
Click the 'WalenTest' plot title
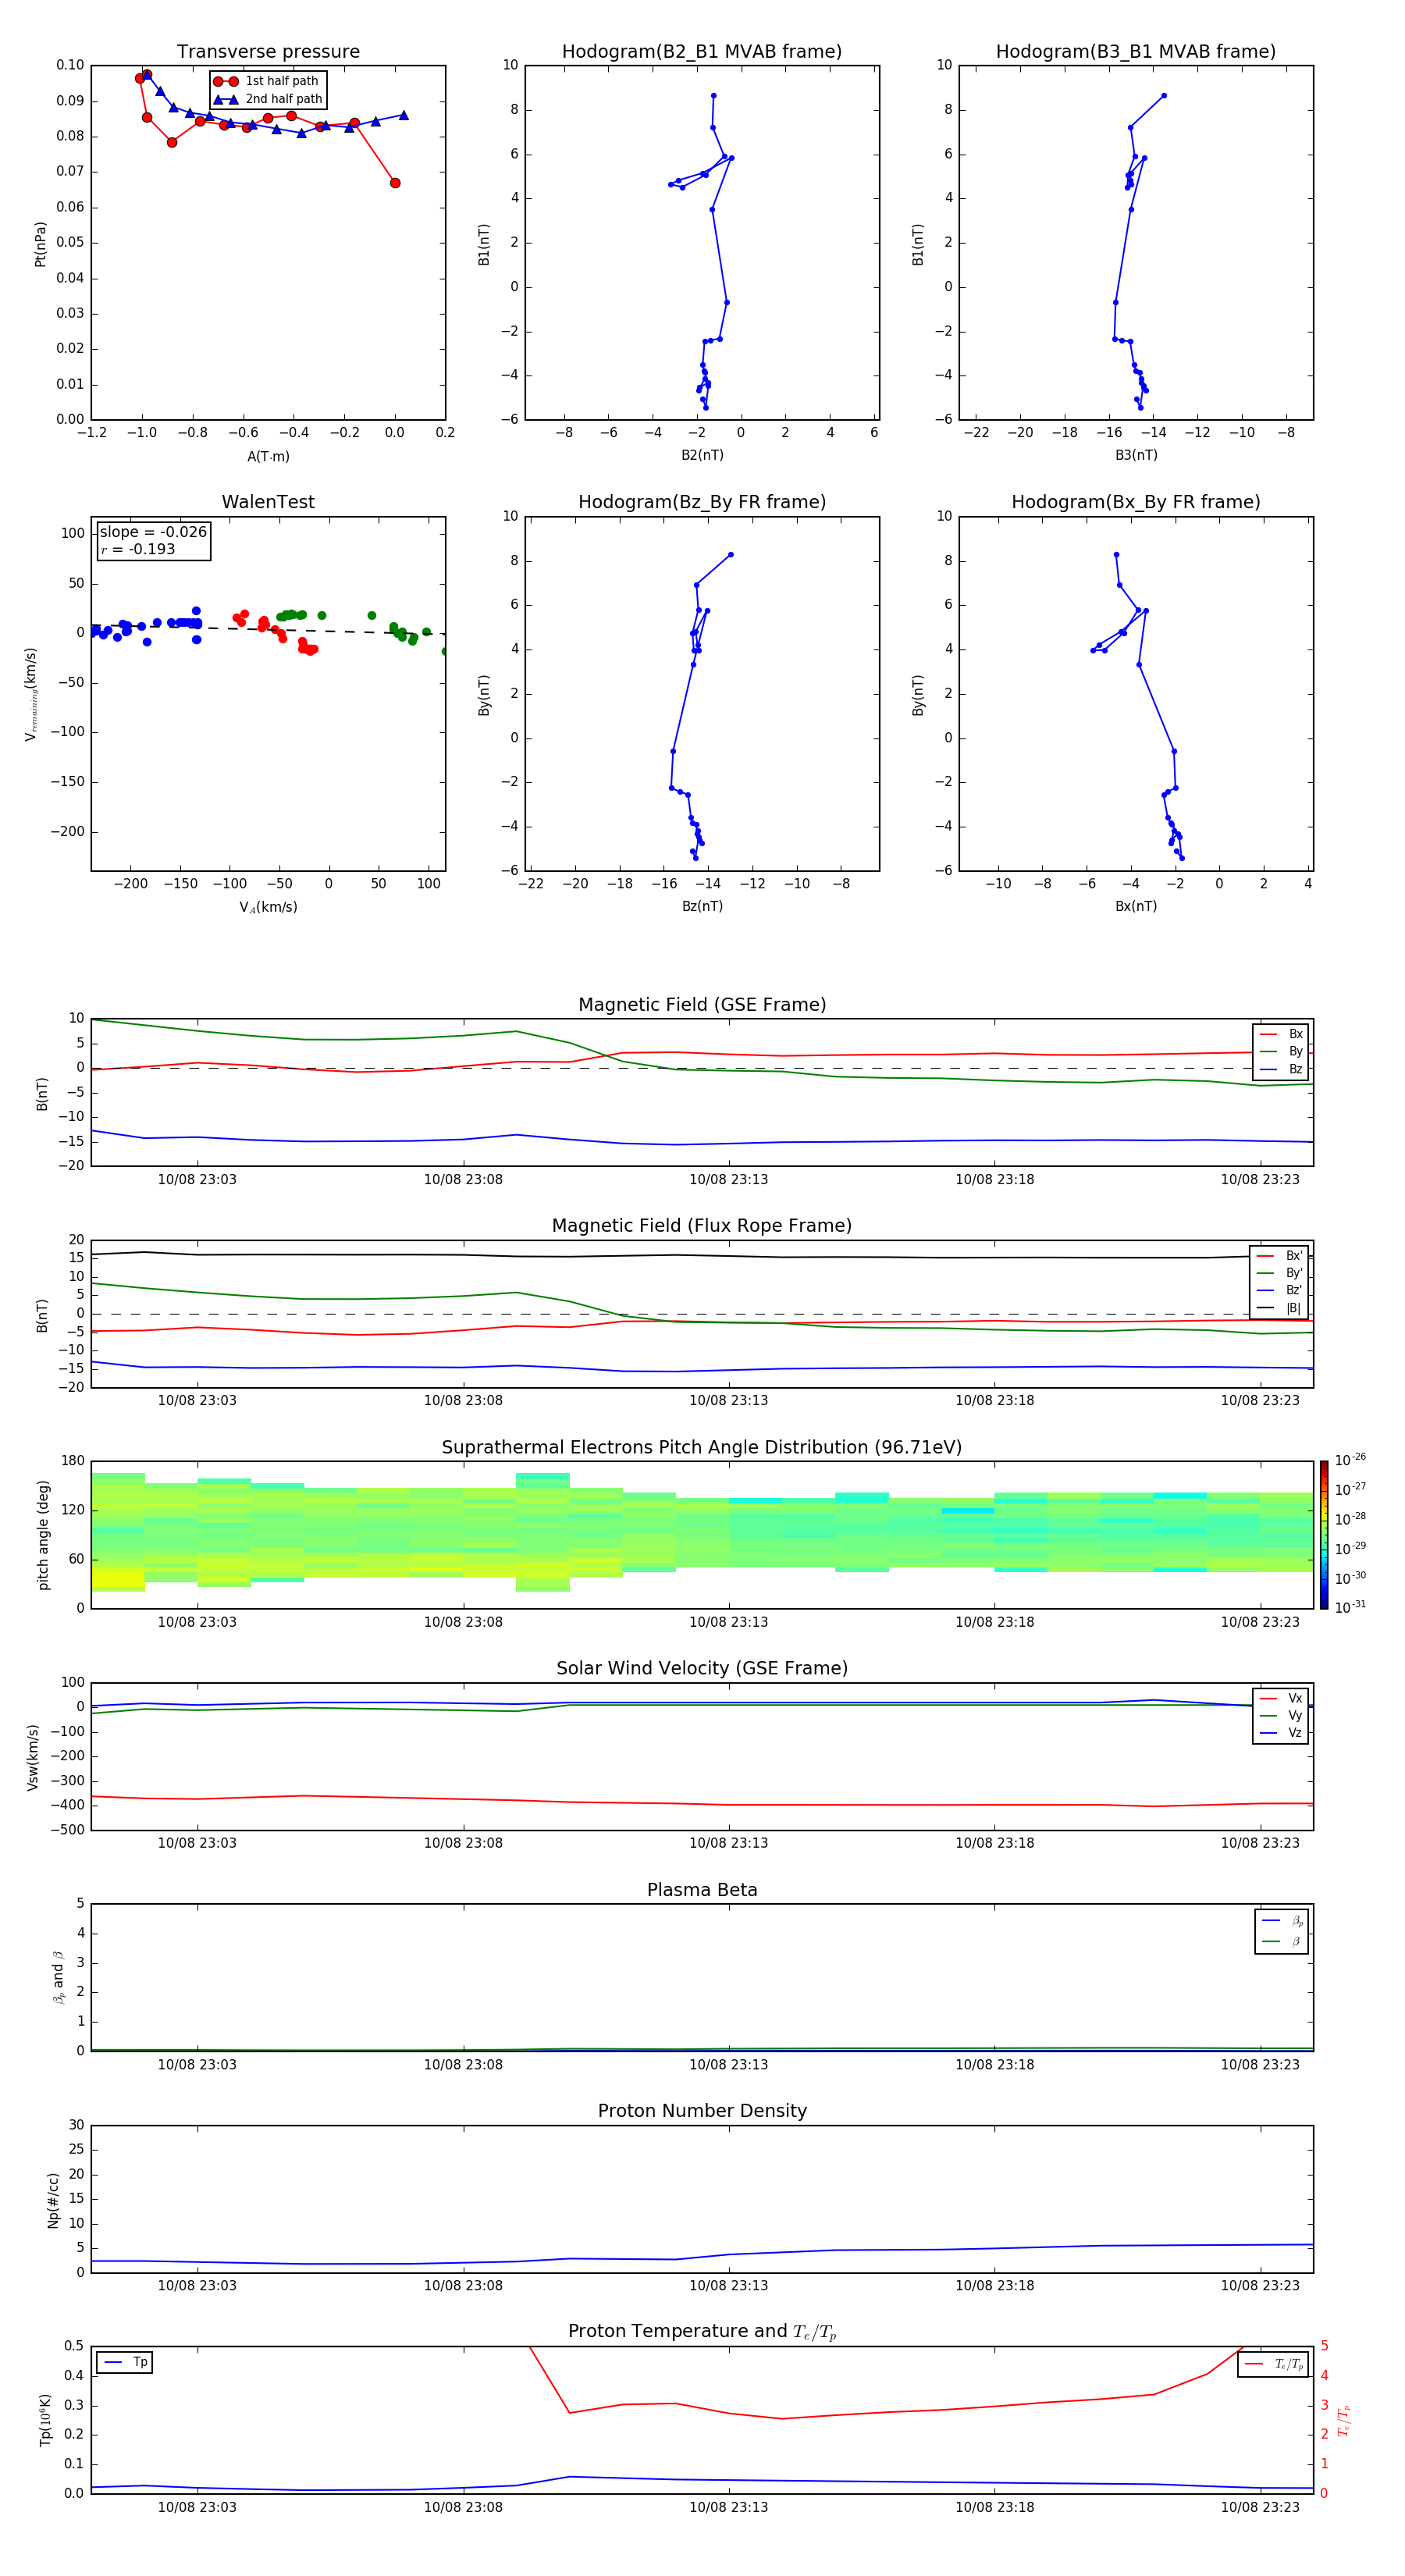click(268, 502)
